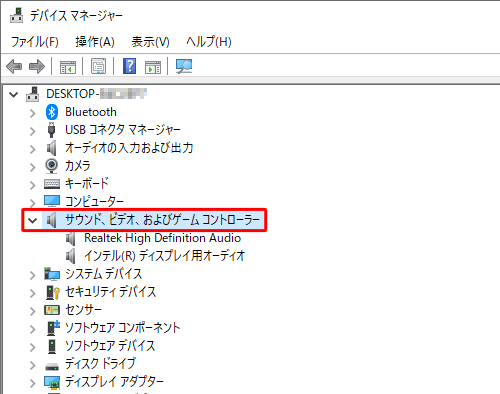Expand the ディスプレイ アダプター category
The image size is (500, 394).
(x=32, y=383)
